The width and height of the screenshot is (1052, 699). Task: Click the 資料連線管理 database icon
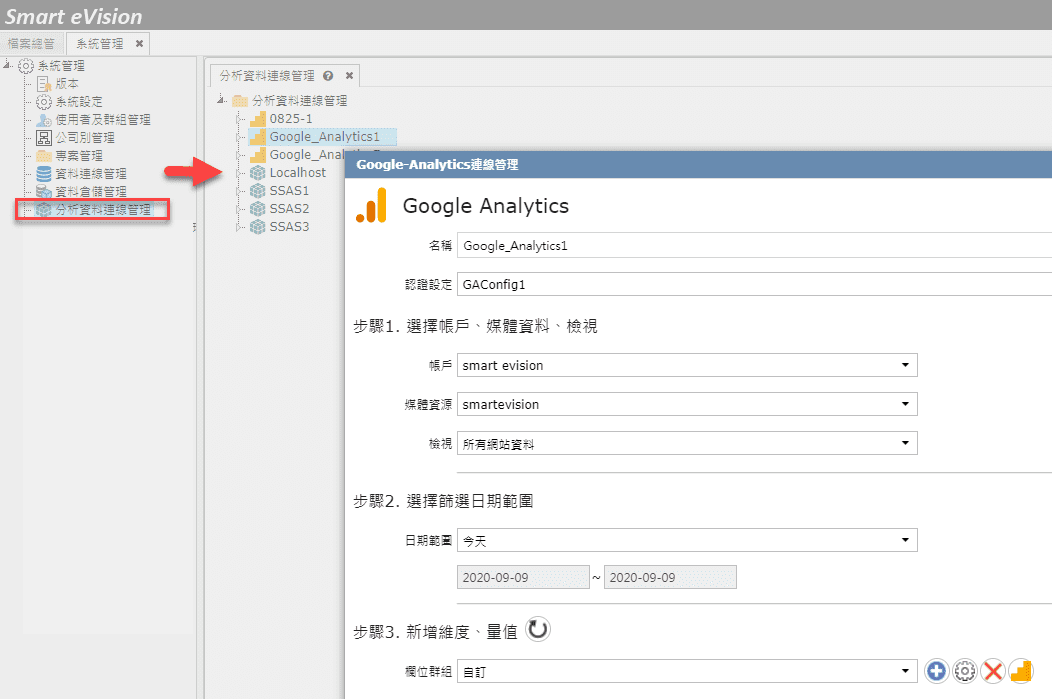(x=44, y=174)
